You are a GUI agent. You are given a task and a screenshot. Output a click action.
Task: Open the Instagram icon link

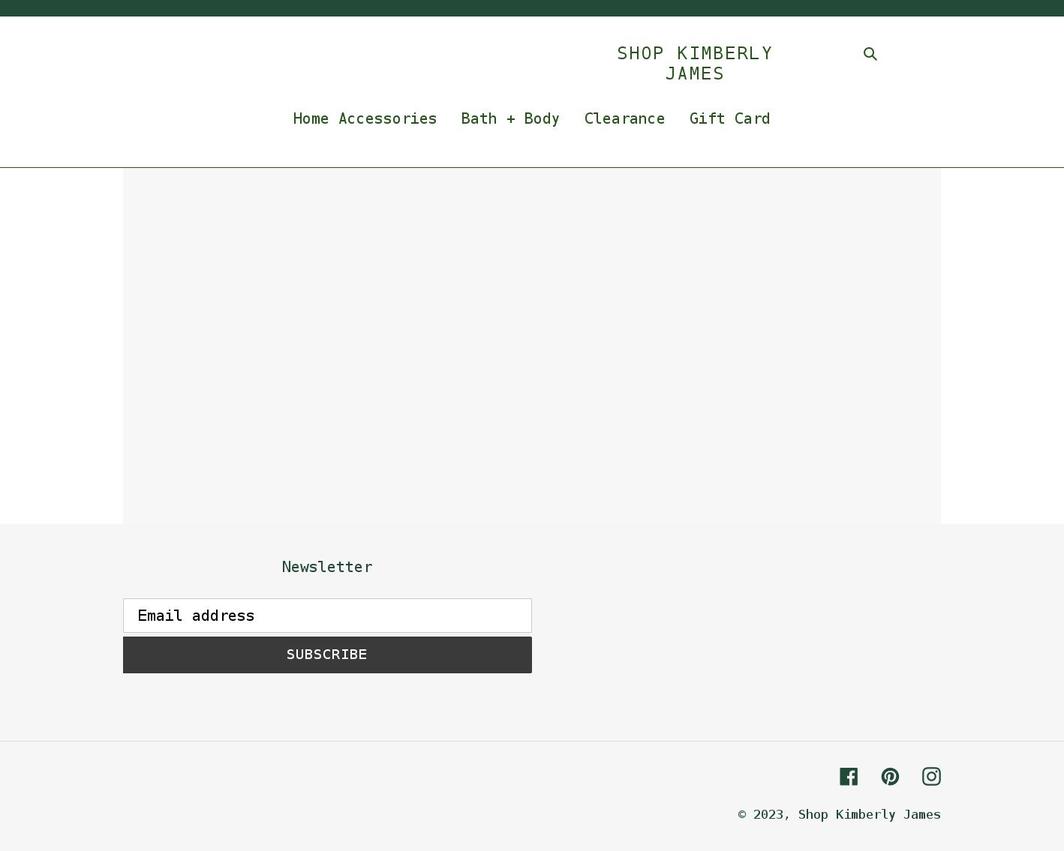click(x=931, y=776)
